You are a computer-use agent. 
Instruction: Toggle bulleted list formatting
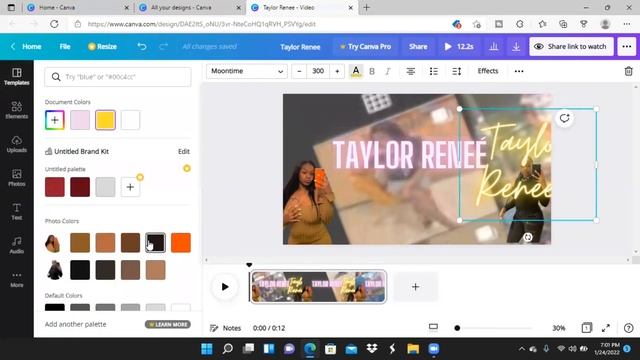coord(433,71)
